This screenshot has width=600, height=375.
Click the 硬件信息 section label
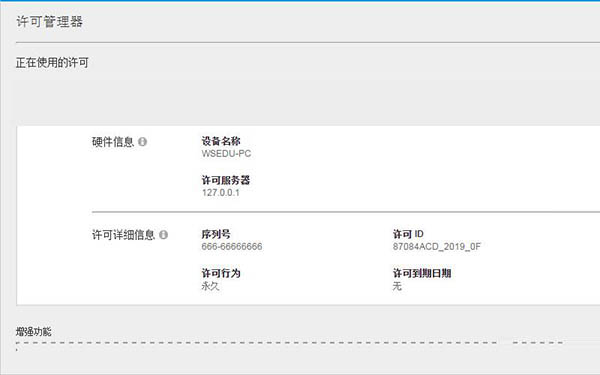tap(113, 142)
